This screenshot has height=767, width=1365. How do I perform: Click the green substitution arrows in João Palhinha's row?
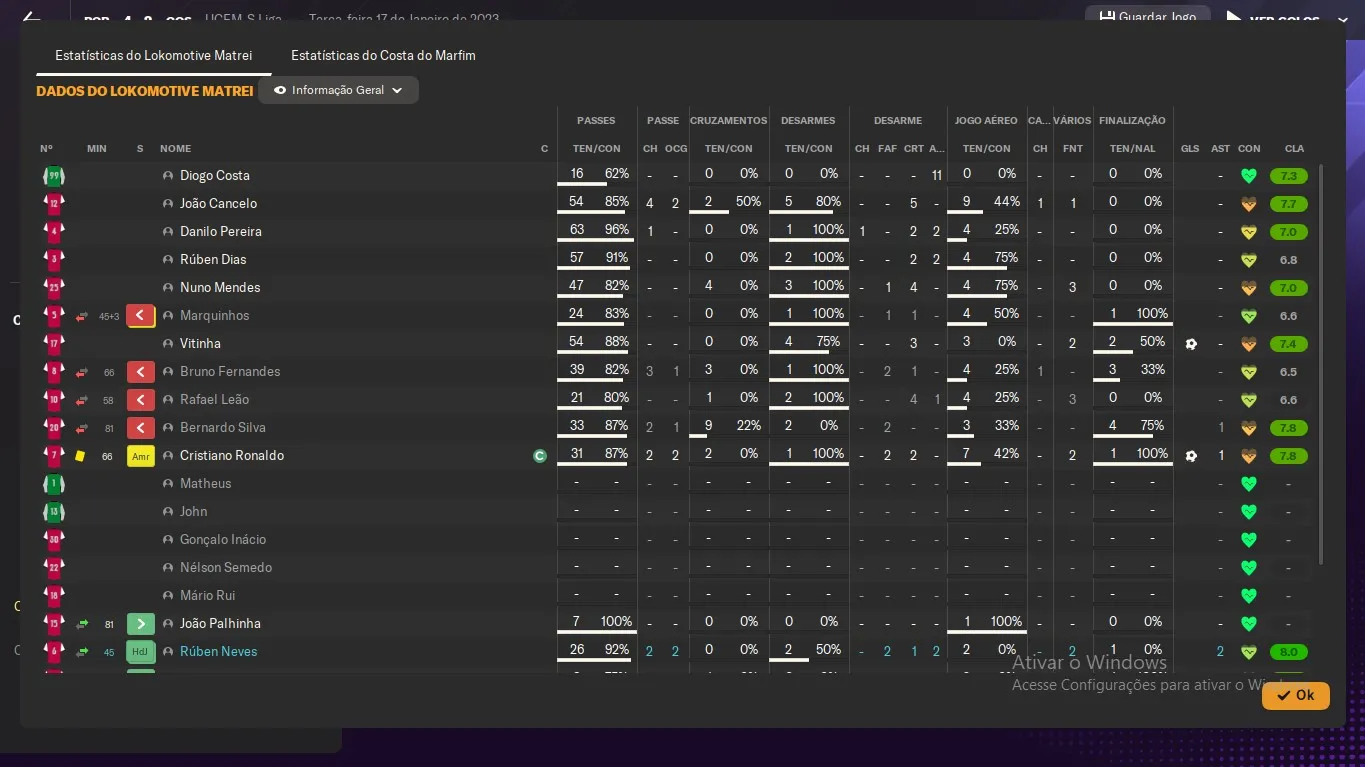[82, 624]
